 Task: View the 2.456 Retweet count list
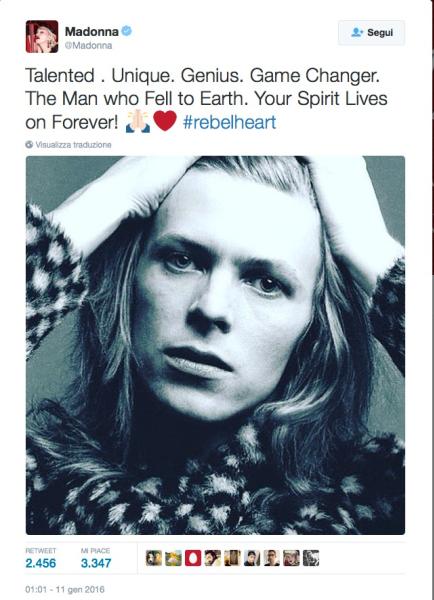coord(41,558)
